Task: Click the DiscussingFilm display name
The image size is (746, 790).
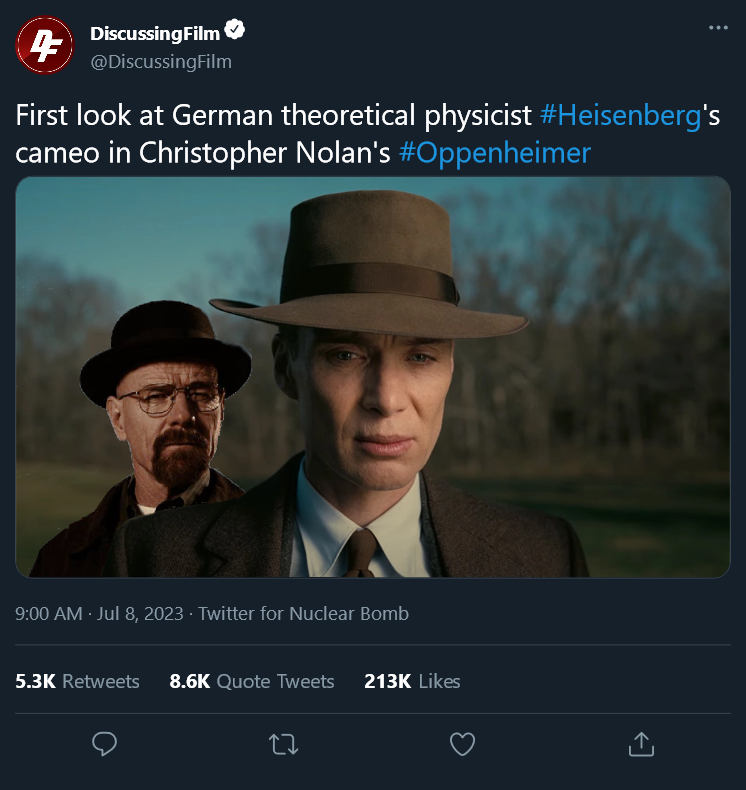Action: coord(155,33)
